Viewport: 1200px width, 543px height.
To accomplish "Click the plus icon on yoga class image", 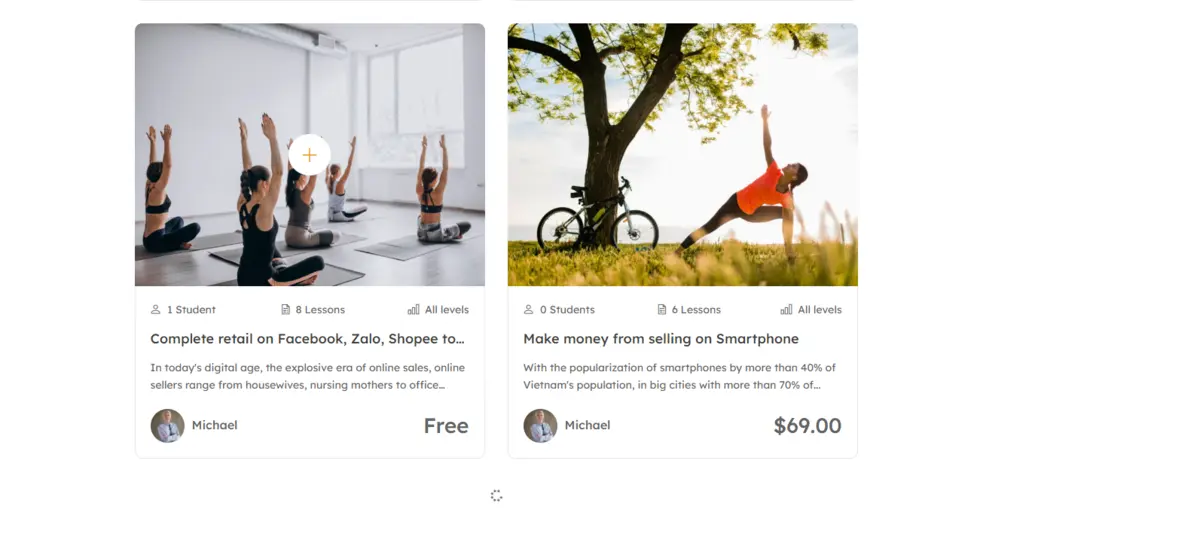I will point(309,155).
